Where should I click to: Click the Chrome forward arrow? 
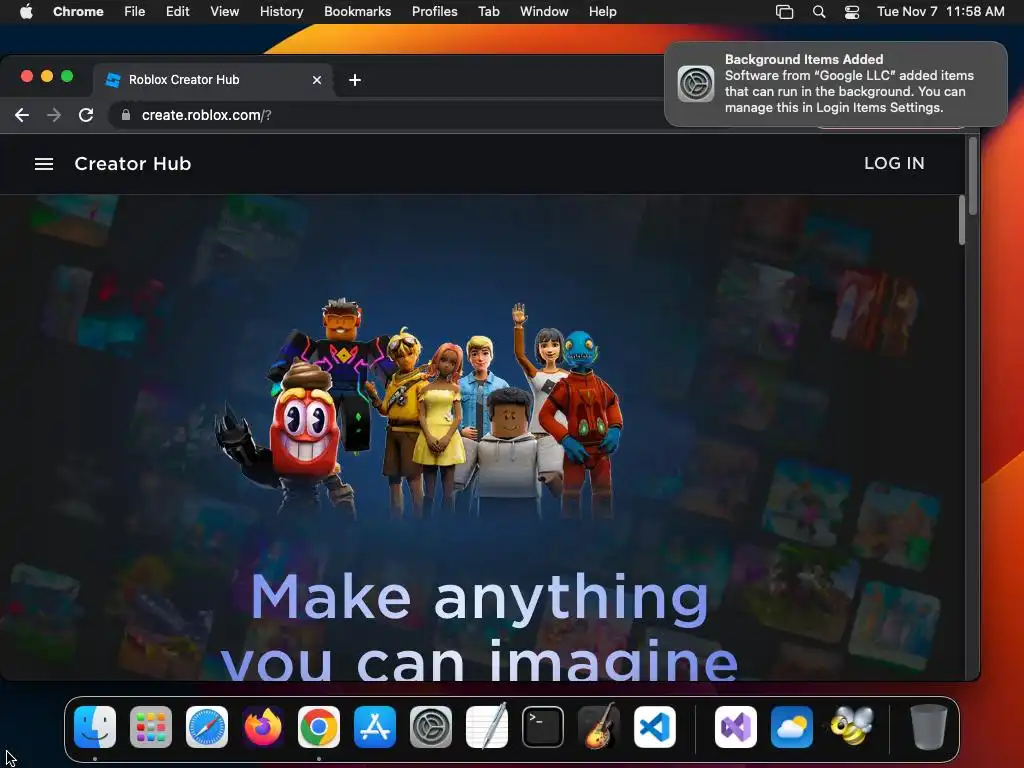tap(54, 115)
